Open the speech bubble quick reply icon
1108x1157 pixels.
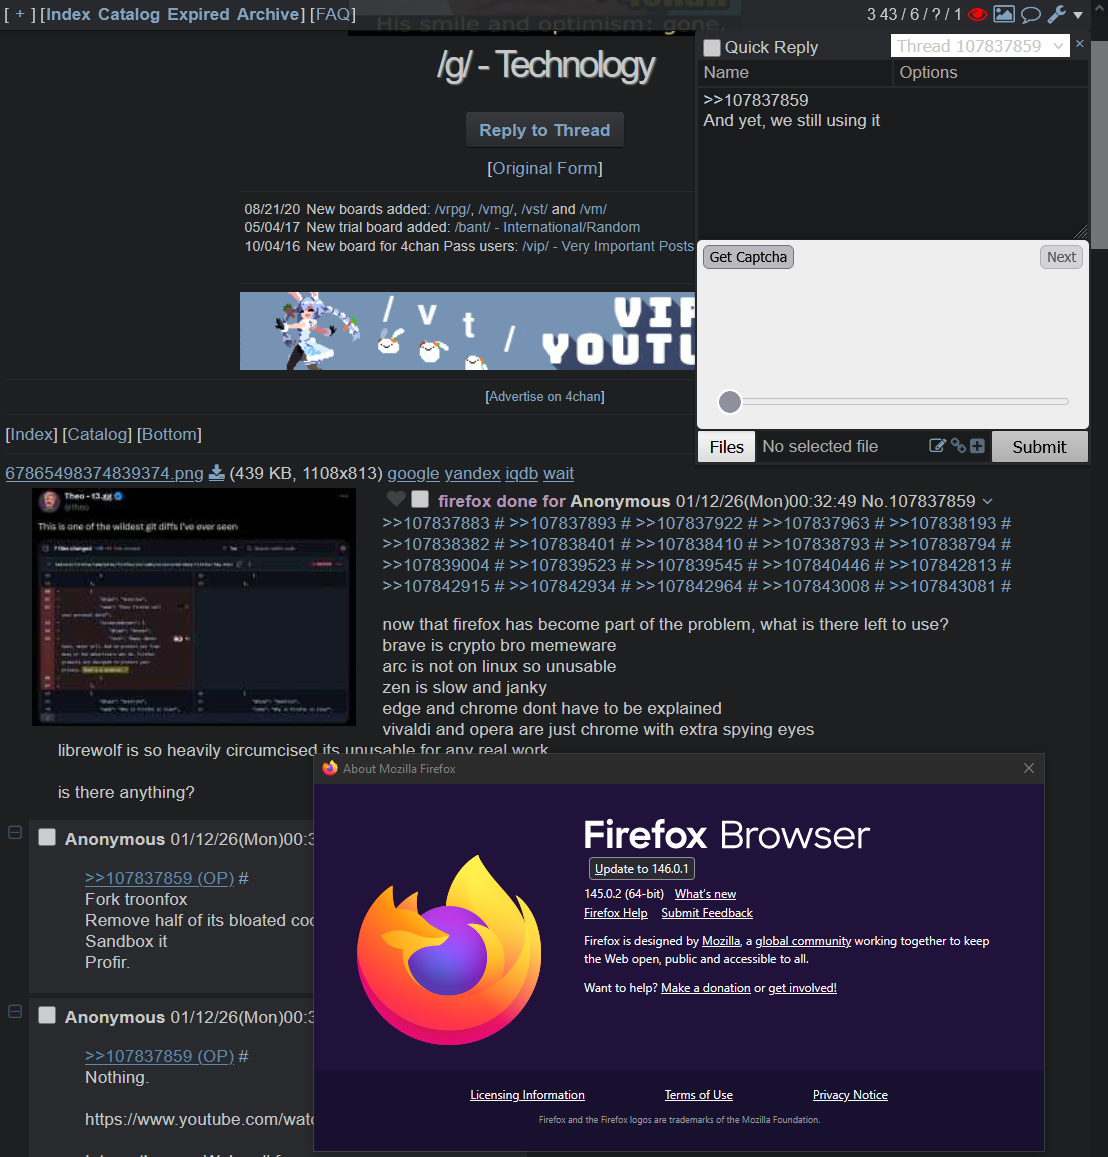[1031, 14]
